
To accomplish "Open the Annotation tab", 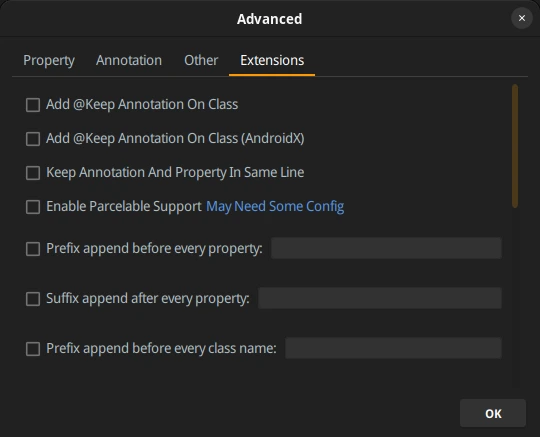I will tap(129, 61).
